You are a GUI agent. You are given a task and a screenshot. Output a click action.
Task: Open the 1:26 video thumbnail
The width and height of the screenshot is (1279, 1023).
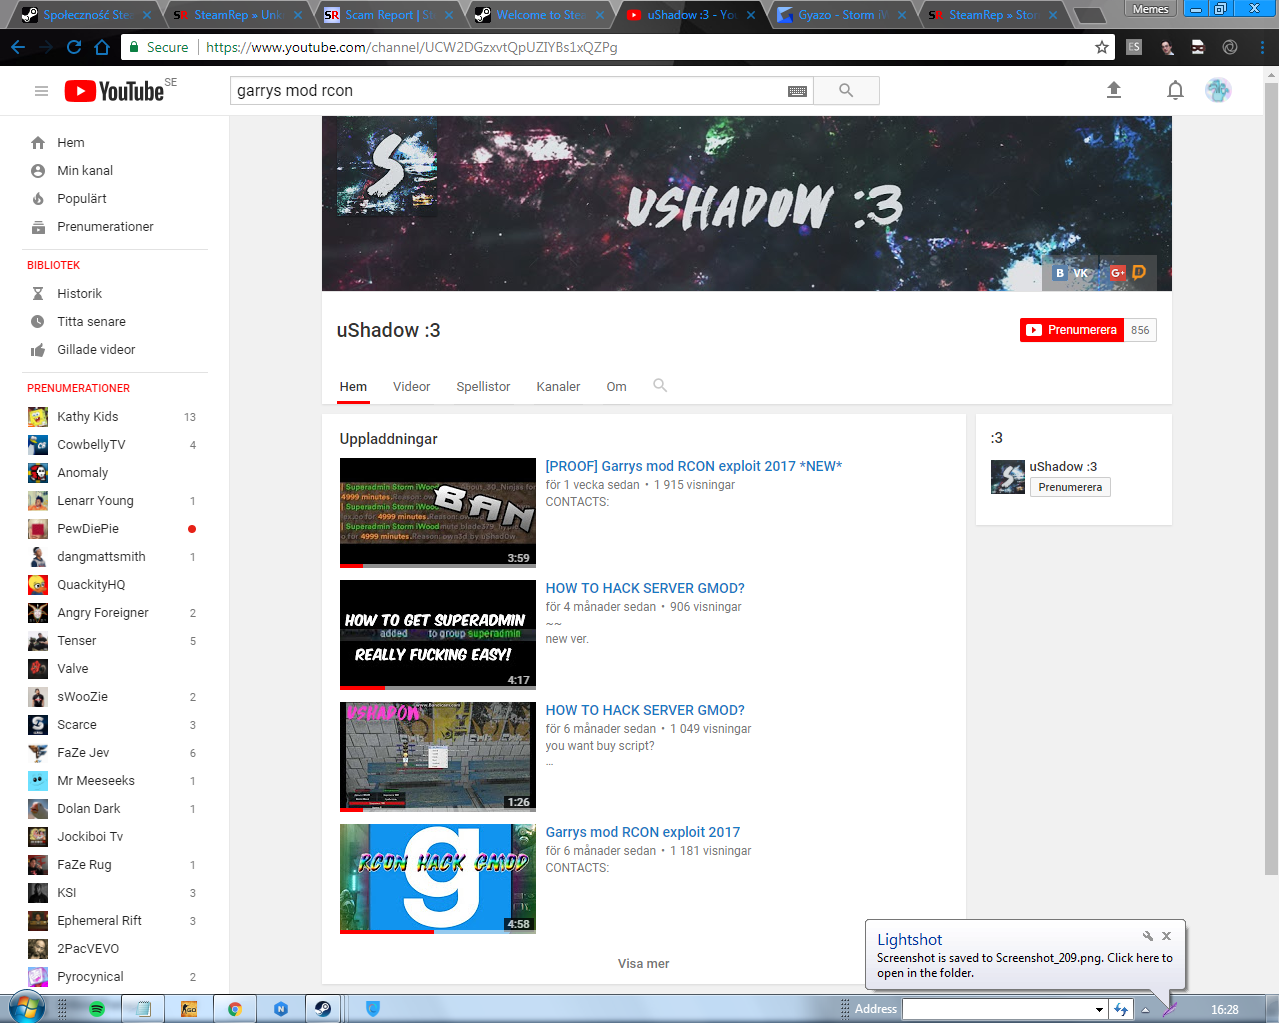pos(438,757)
